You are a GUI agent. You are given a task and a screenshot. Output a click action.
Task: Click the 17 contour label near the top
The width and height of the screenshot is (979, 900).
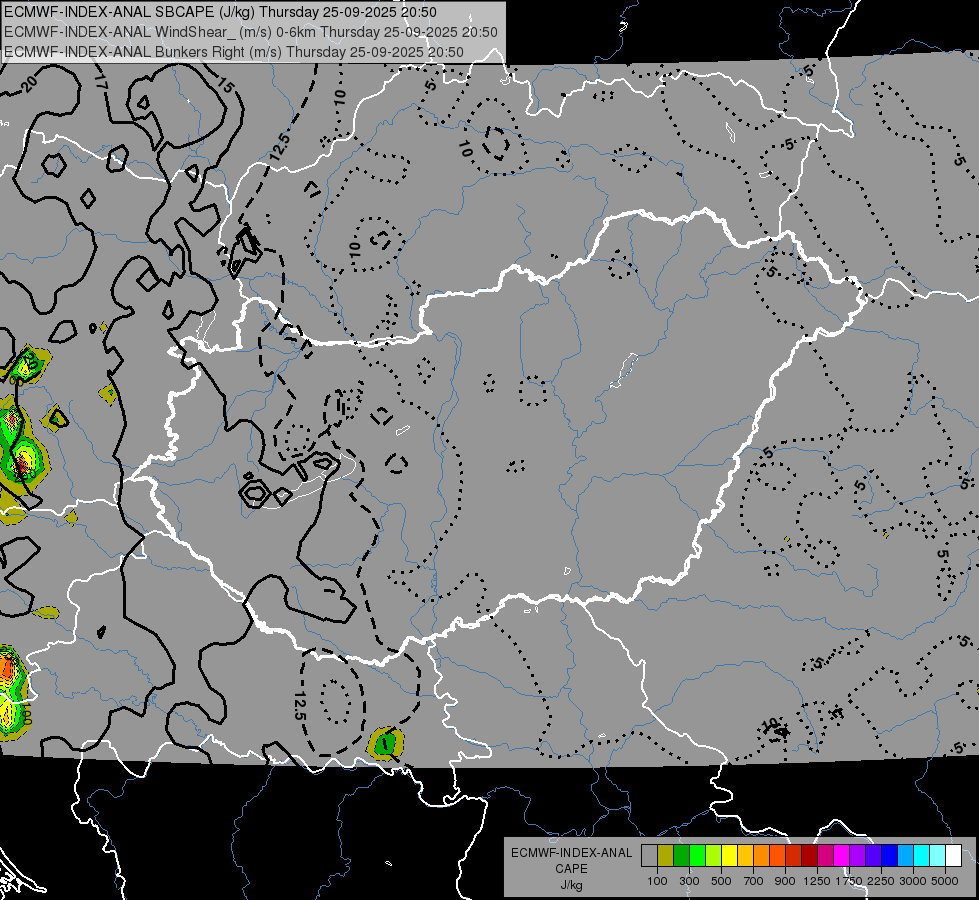[102, 81]
